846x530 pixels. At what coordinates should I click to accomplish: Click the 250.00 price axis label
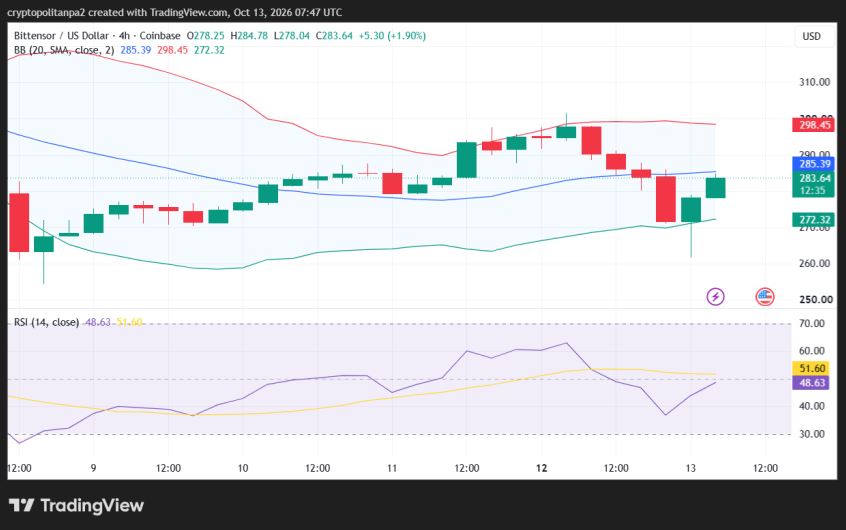(x=815, y=300)
